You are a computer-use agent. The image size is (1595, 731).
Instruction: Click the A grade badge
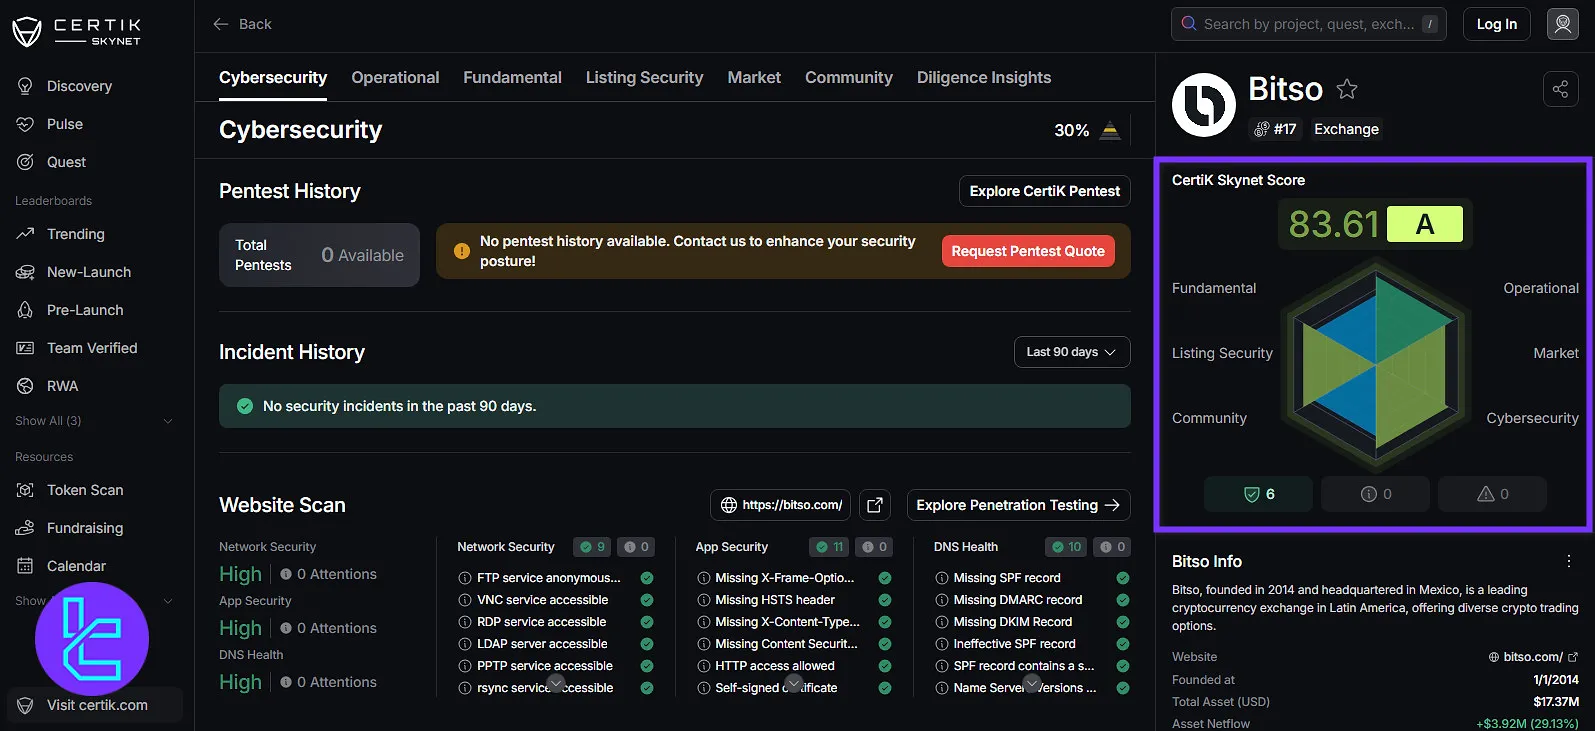tap(1425, 224)
